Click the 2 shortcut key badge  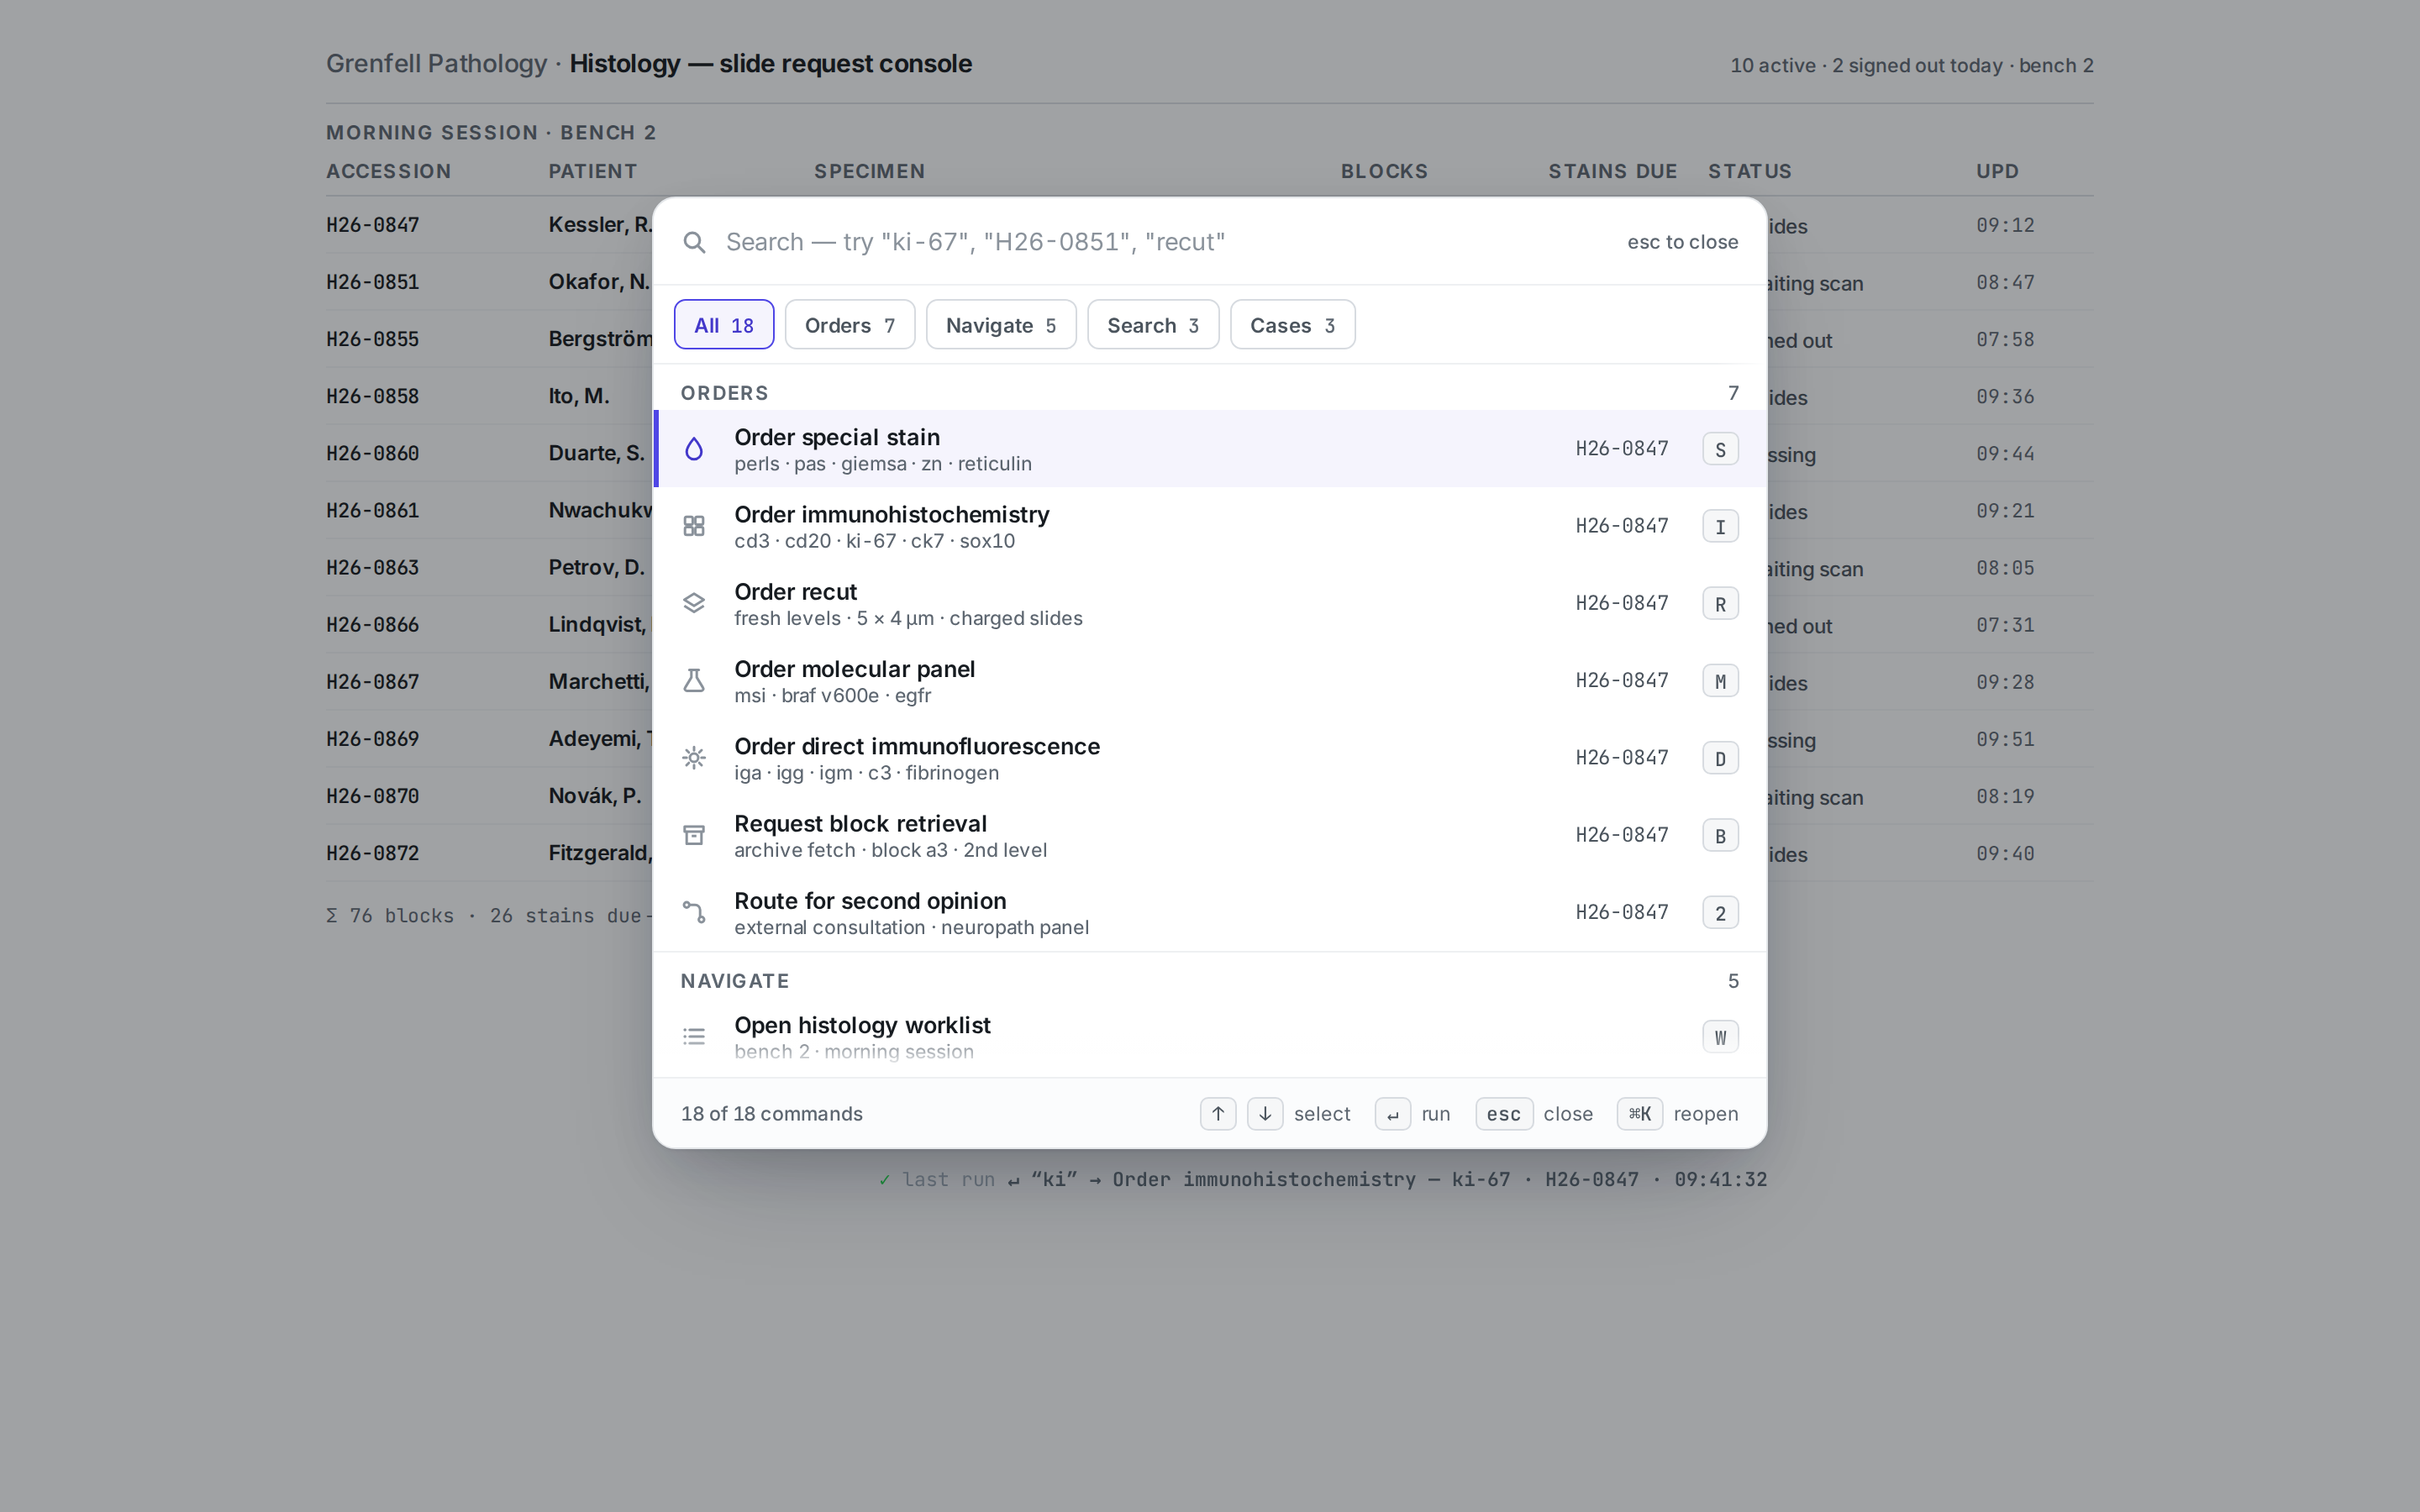1720,912
